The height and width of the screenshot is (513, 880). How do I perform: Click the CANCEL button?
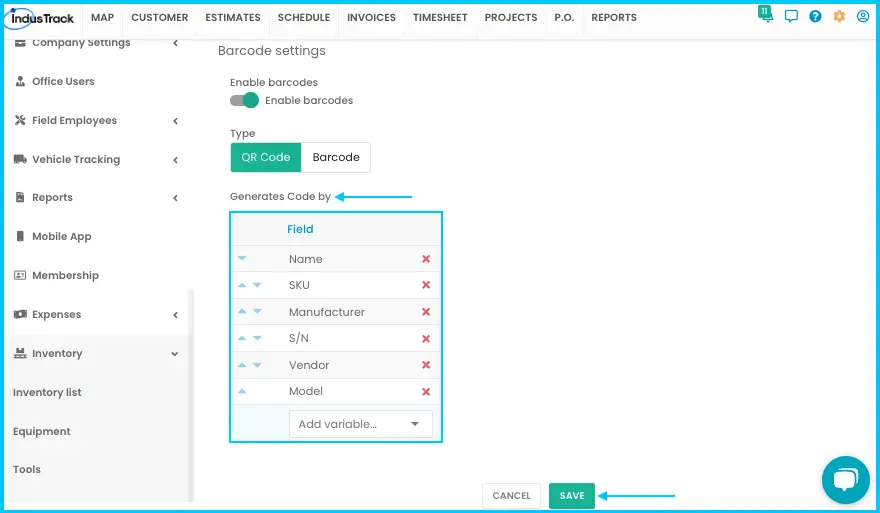click(x=511, y=496)
